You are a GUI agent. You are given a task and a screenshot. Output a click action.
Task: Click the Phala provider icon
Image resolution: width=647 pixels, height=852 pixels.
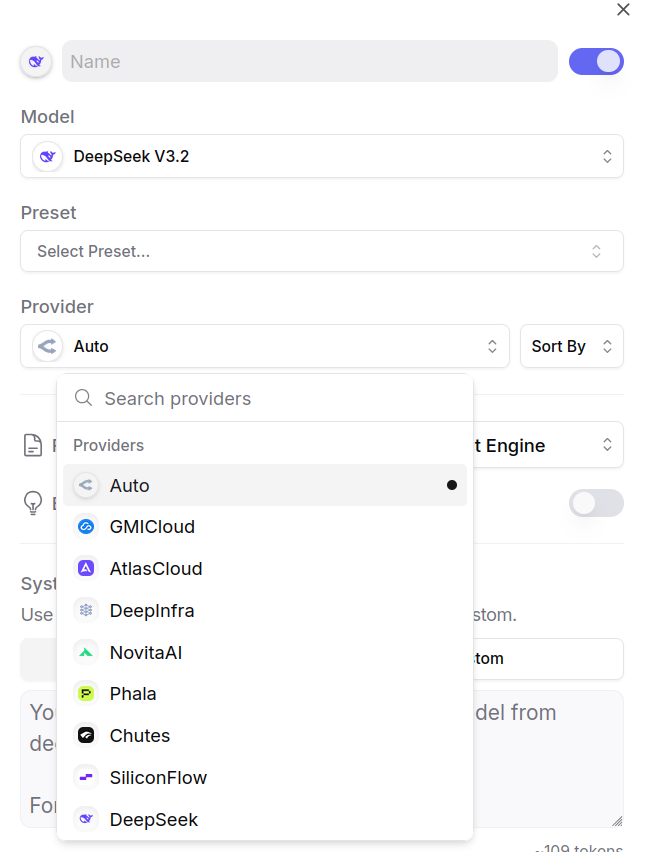pos(86,694)
